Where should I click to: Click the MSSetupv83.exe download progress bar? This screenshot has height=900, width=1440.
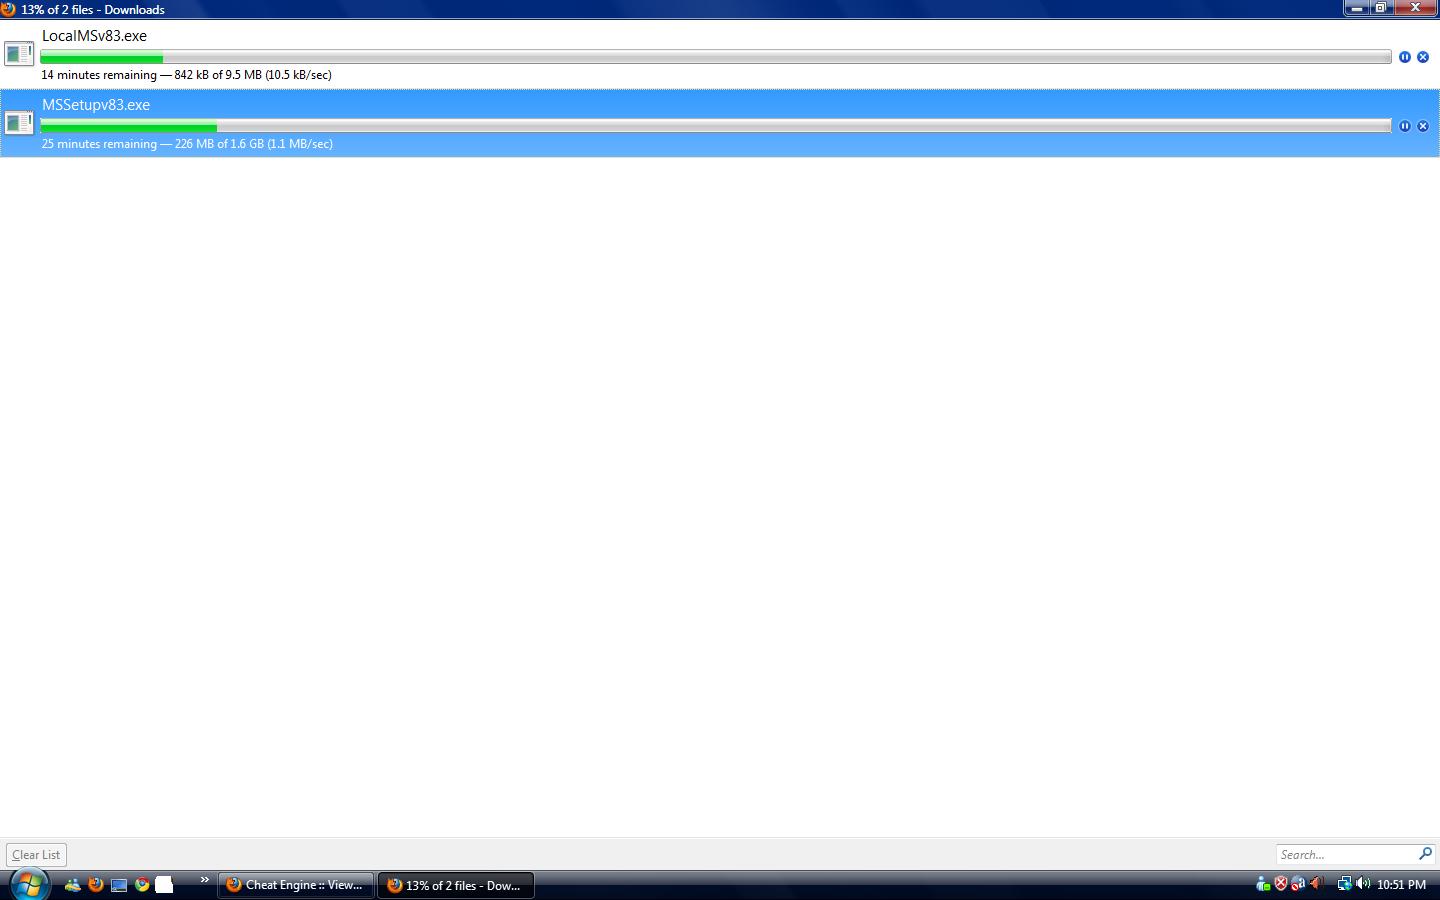pos(715,126)
